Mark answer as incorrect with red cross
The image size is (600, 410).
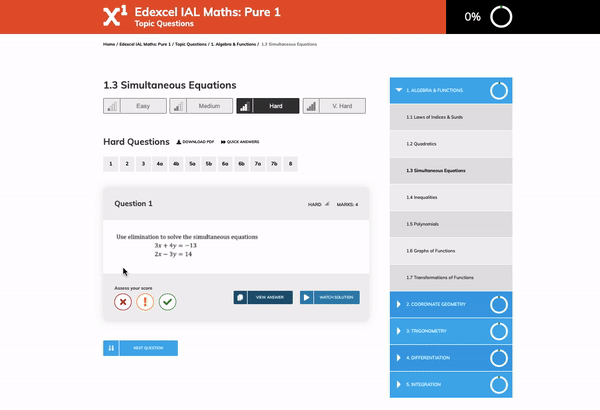pos(123,301)
